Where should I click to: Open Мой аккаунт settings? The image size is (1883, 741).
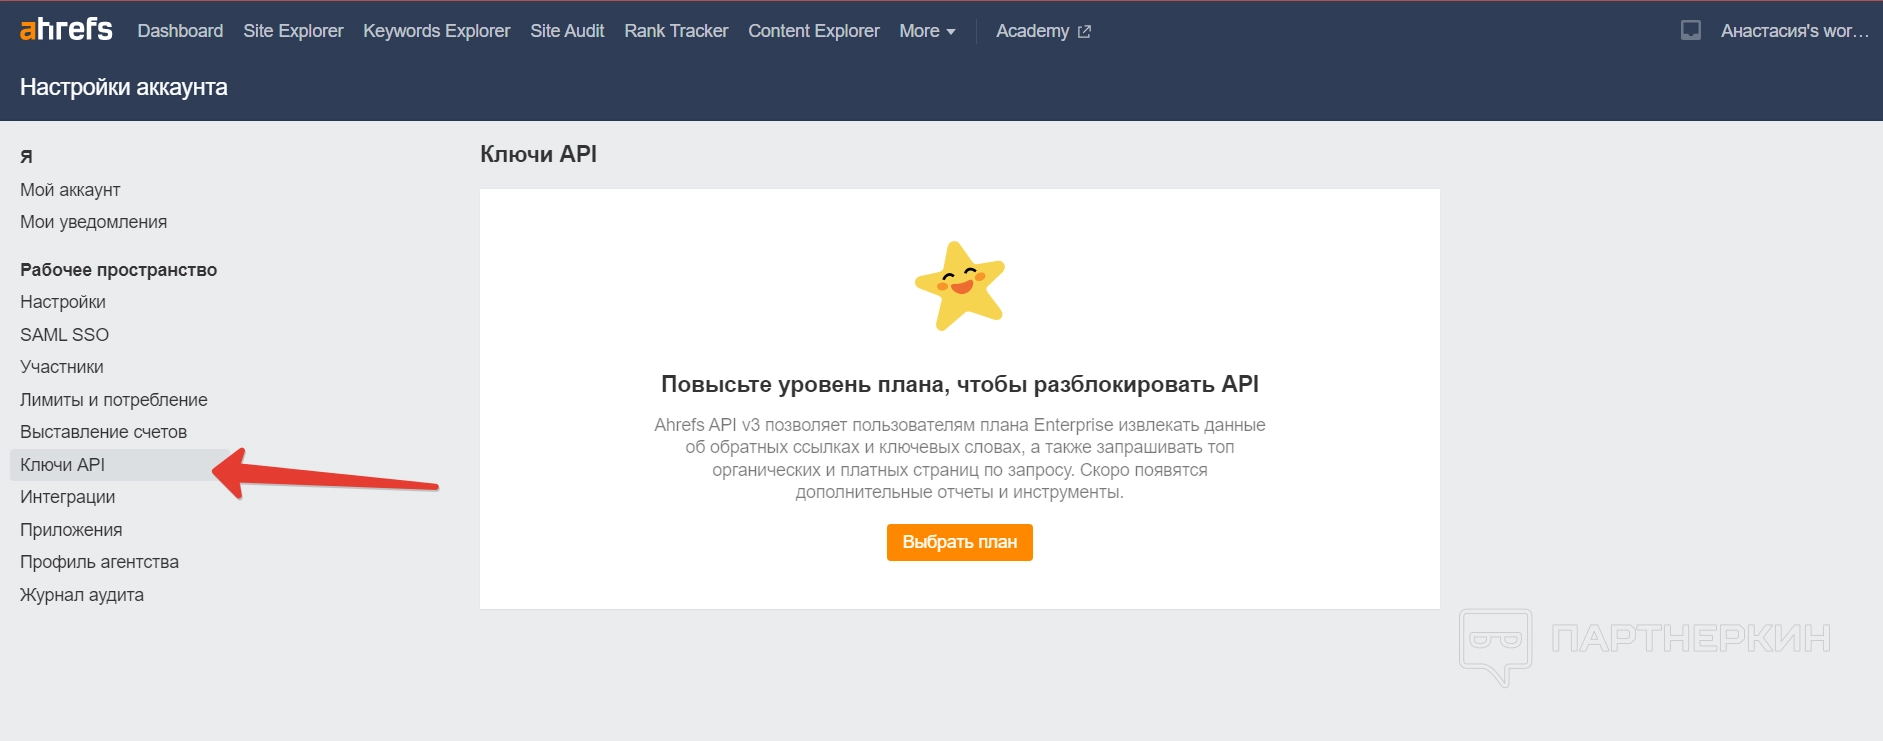70,190
